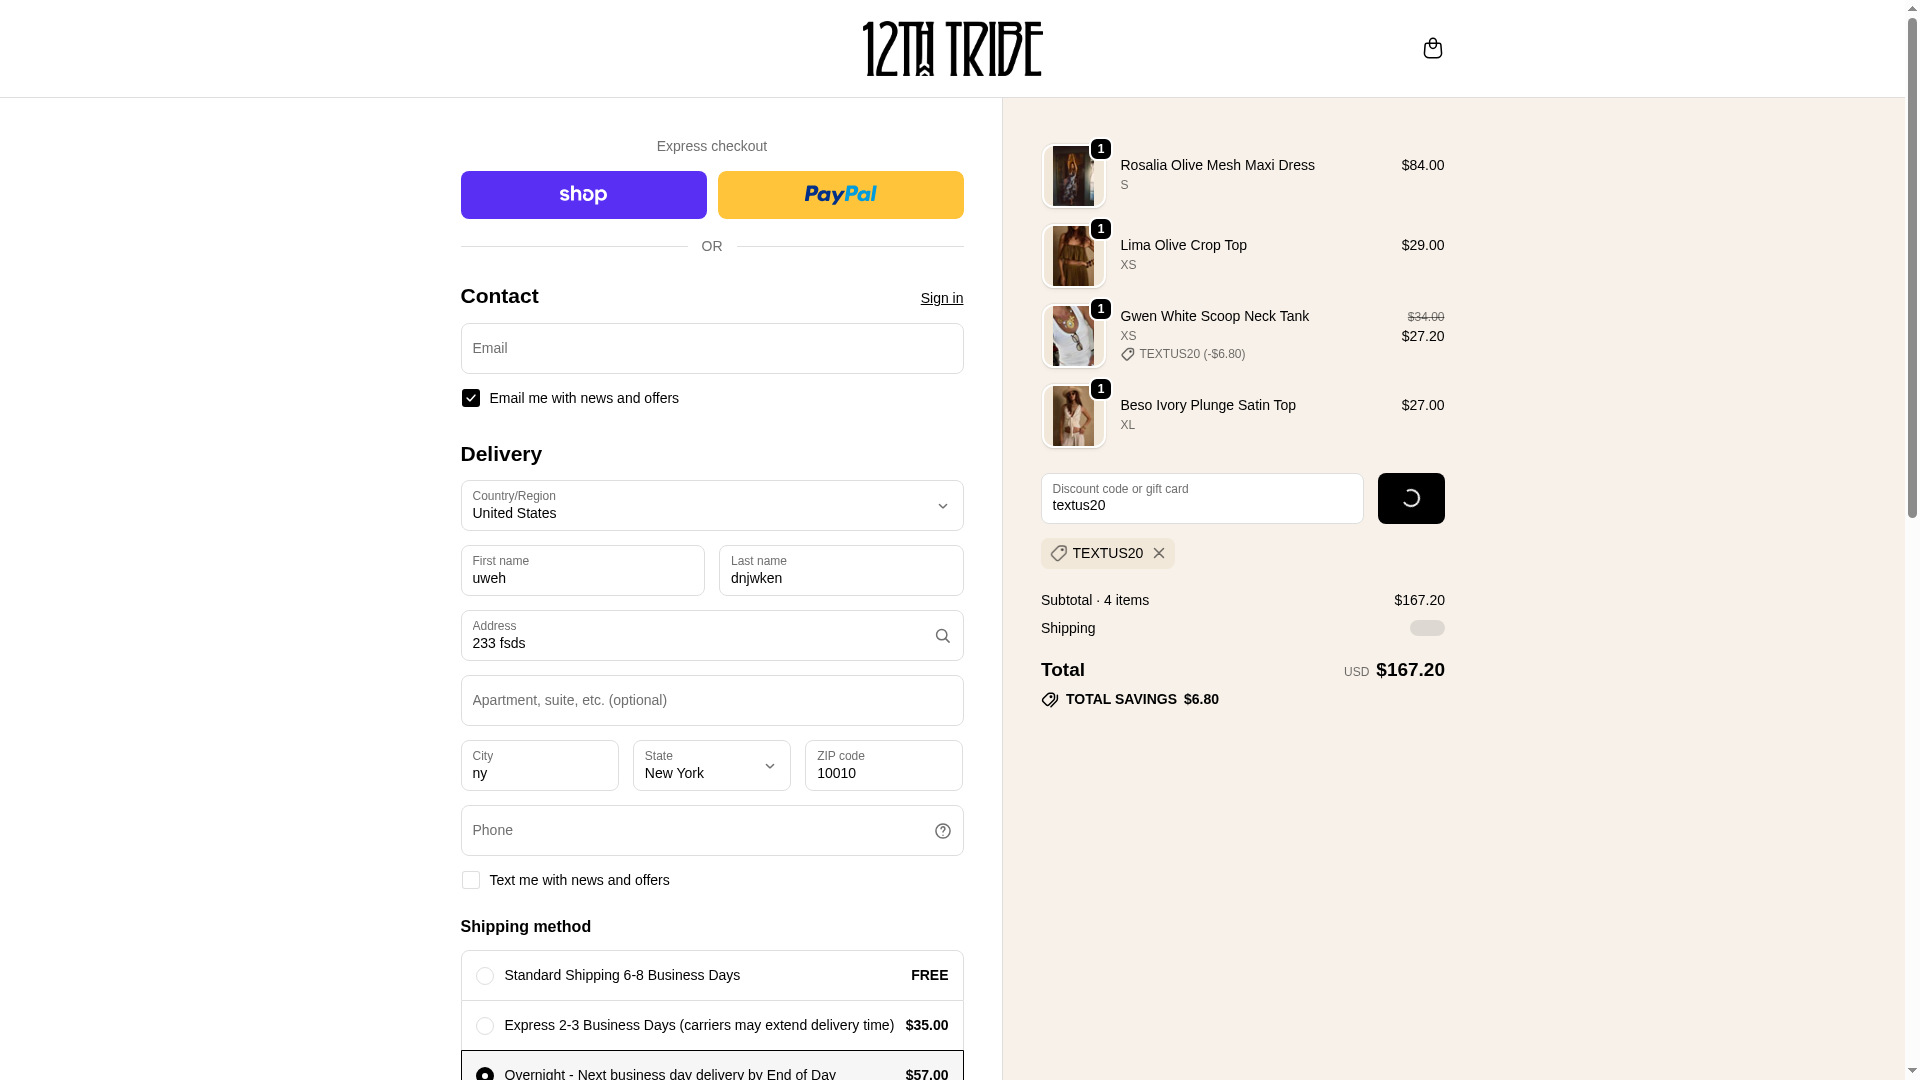
Task: Click the discount code apply button
Action: tap(1411, 498)
